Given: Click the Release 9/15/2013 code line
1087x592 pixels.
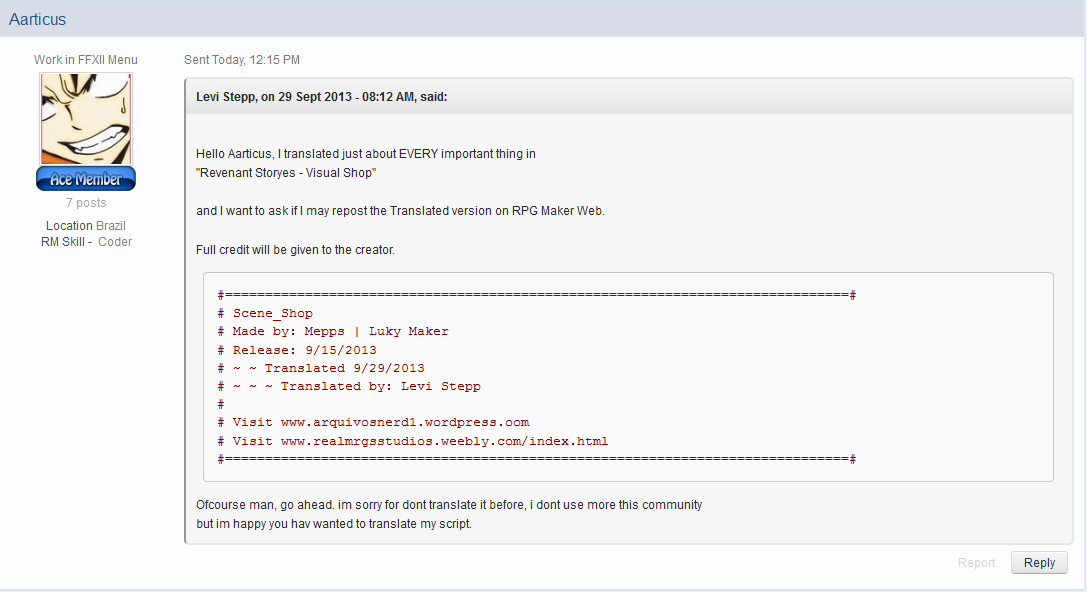Looking at the screenshot, I should pyautogui.click(x=297, y=350).
